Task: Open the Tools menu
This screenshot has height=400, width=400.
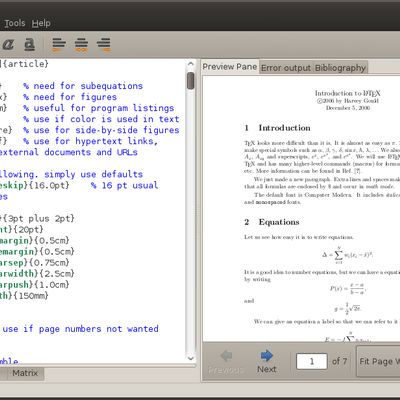Action: click(15, 23)
